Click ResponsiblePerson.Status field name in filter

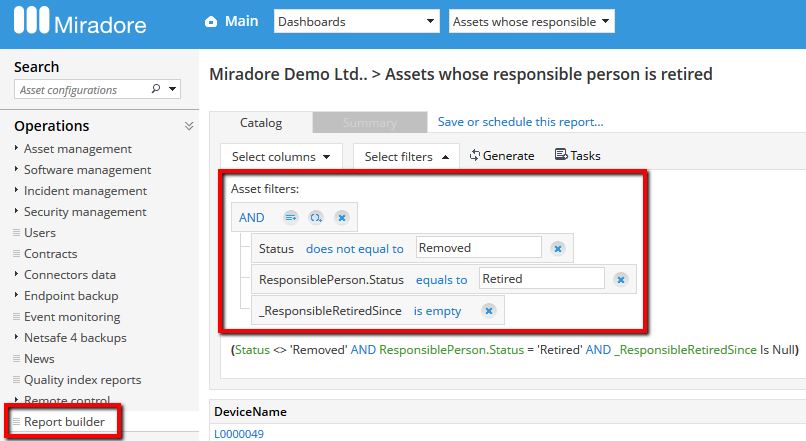pos(331,280)
